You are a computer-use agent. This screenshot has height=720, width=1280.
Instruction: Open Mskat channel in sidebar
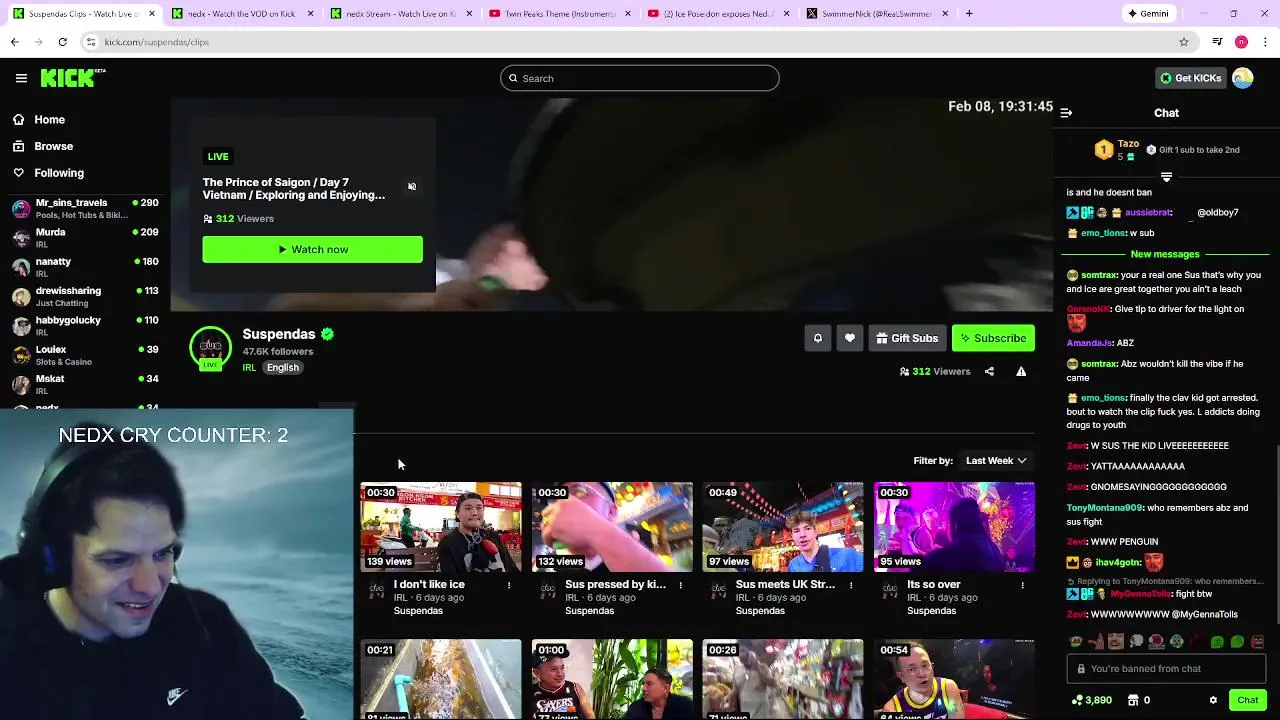click(85, 384)
